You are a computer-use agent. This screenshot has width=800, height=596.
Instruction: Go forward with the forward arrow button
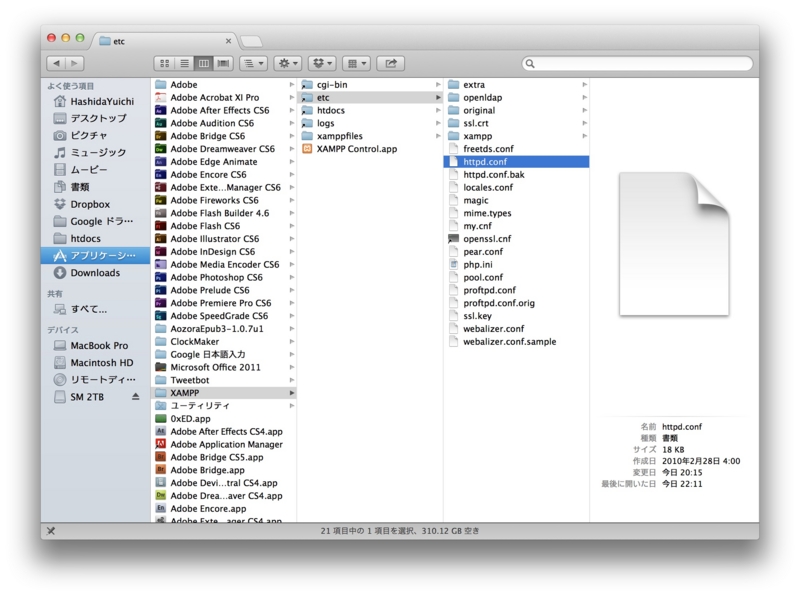point(74,63)
